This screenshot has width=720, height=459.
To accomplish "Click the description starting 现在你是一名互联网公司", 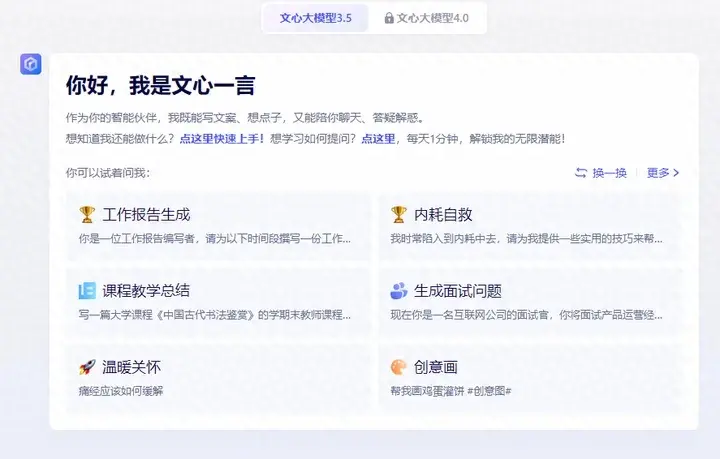I will [527, 315].
